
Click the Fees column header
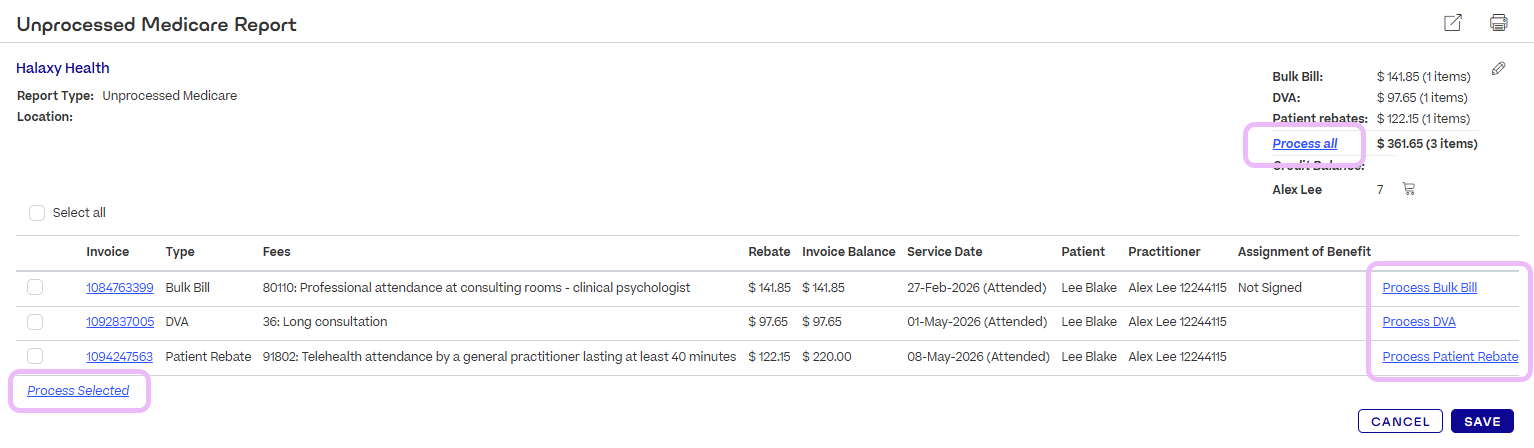click(277, 252)
